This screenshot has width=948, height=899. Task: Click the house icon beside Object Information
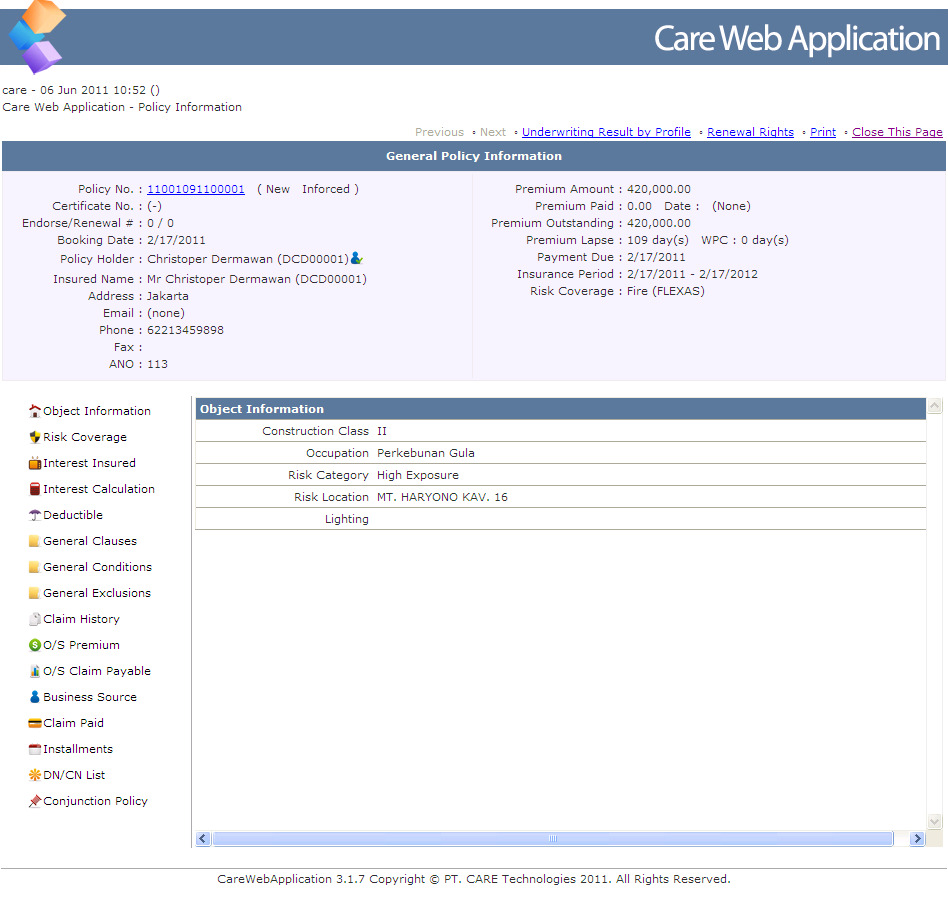point(35,411)
